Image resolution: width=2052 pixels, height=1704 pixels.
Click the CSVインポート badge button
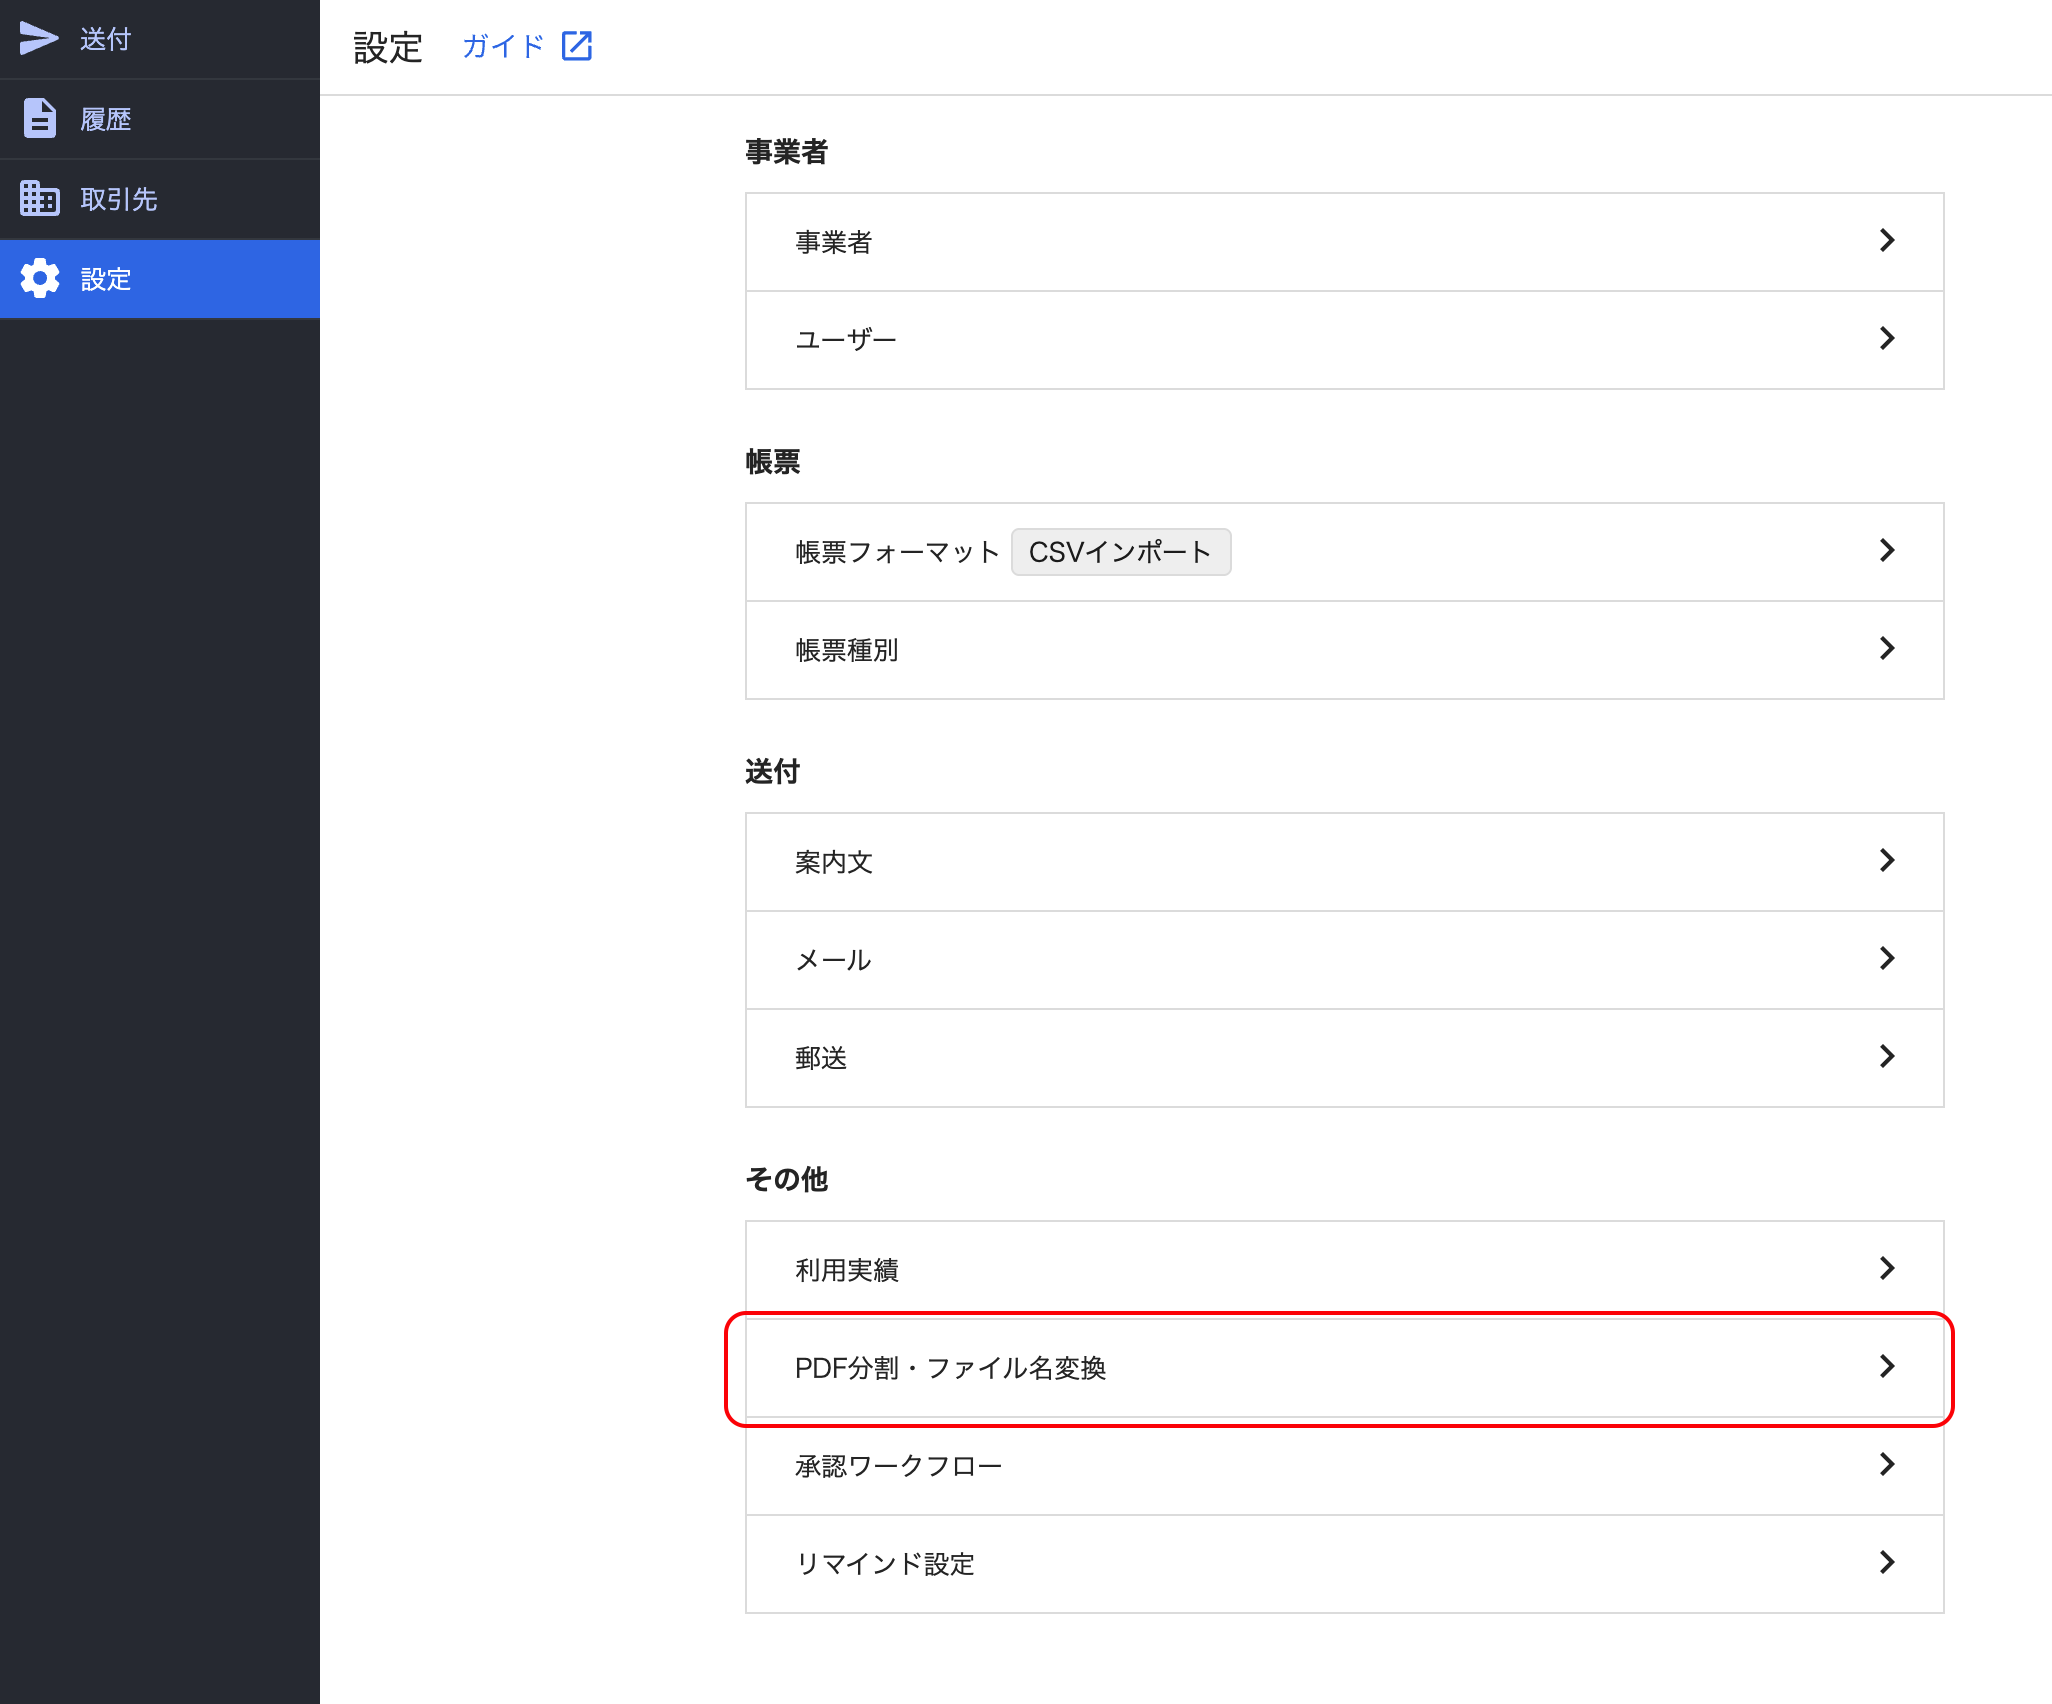[x=1120, y=552]
